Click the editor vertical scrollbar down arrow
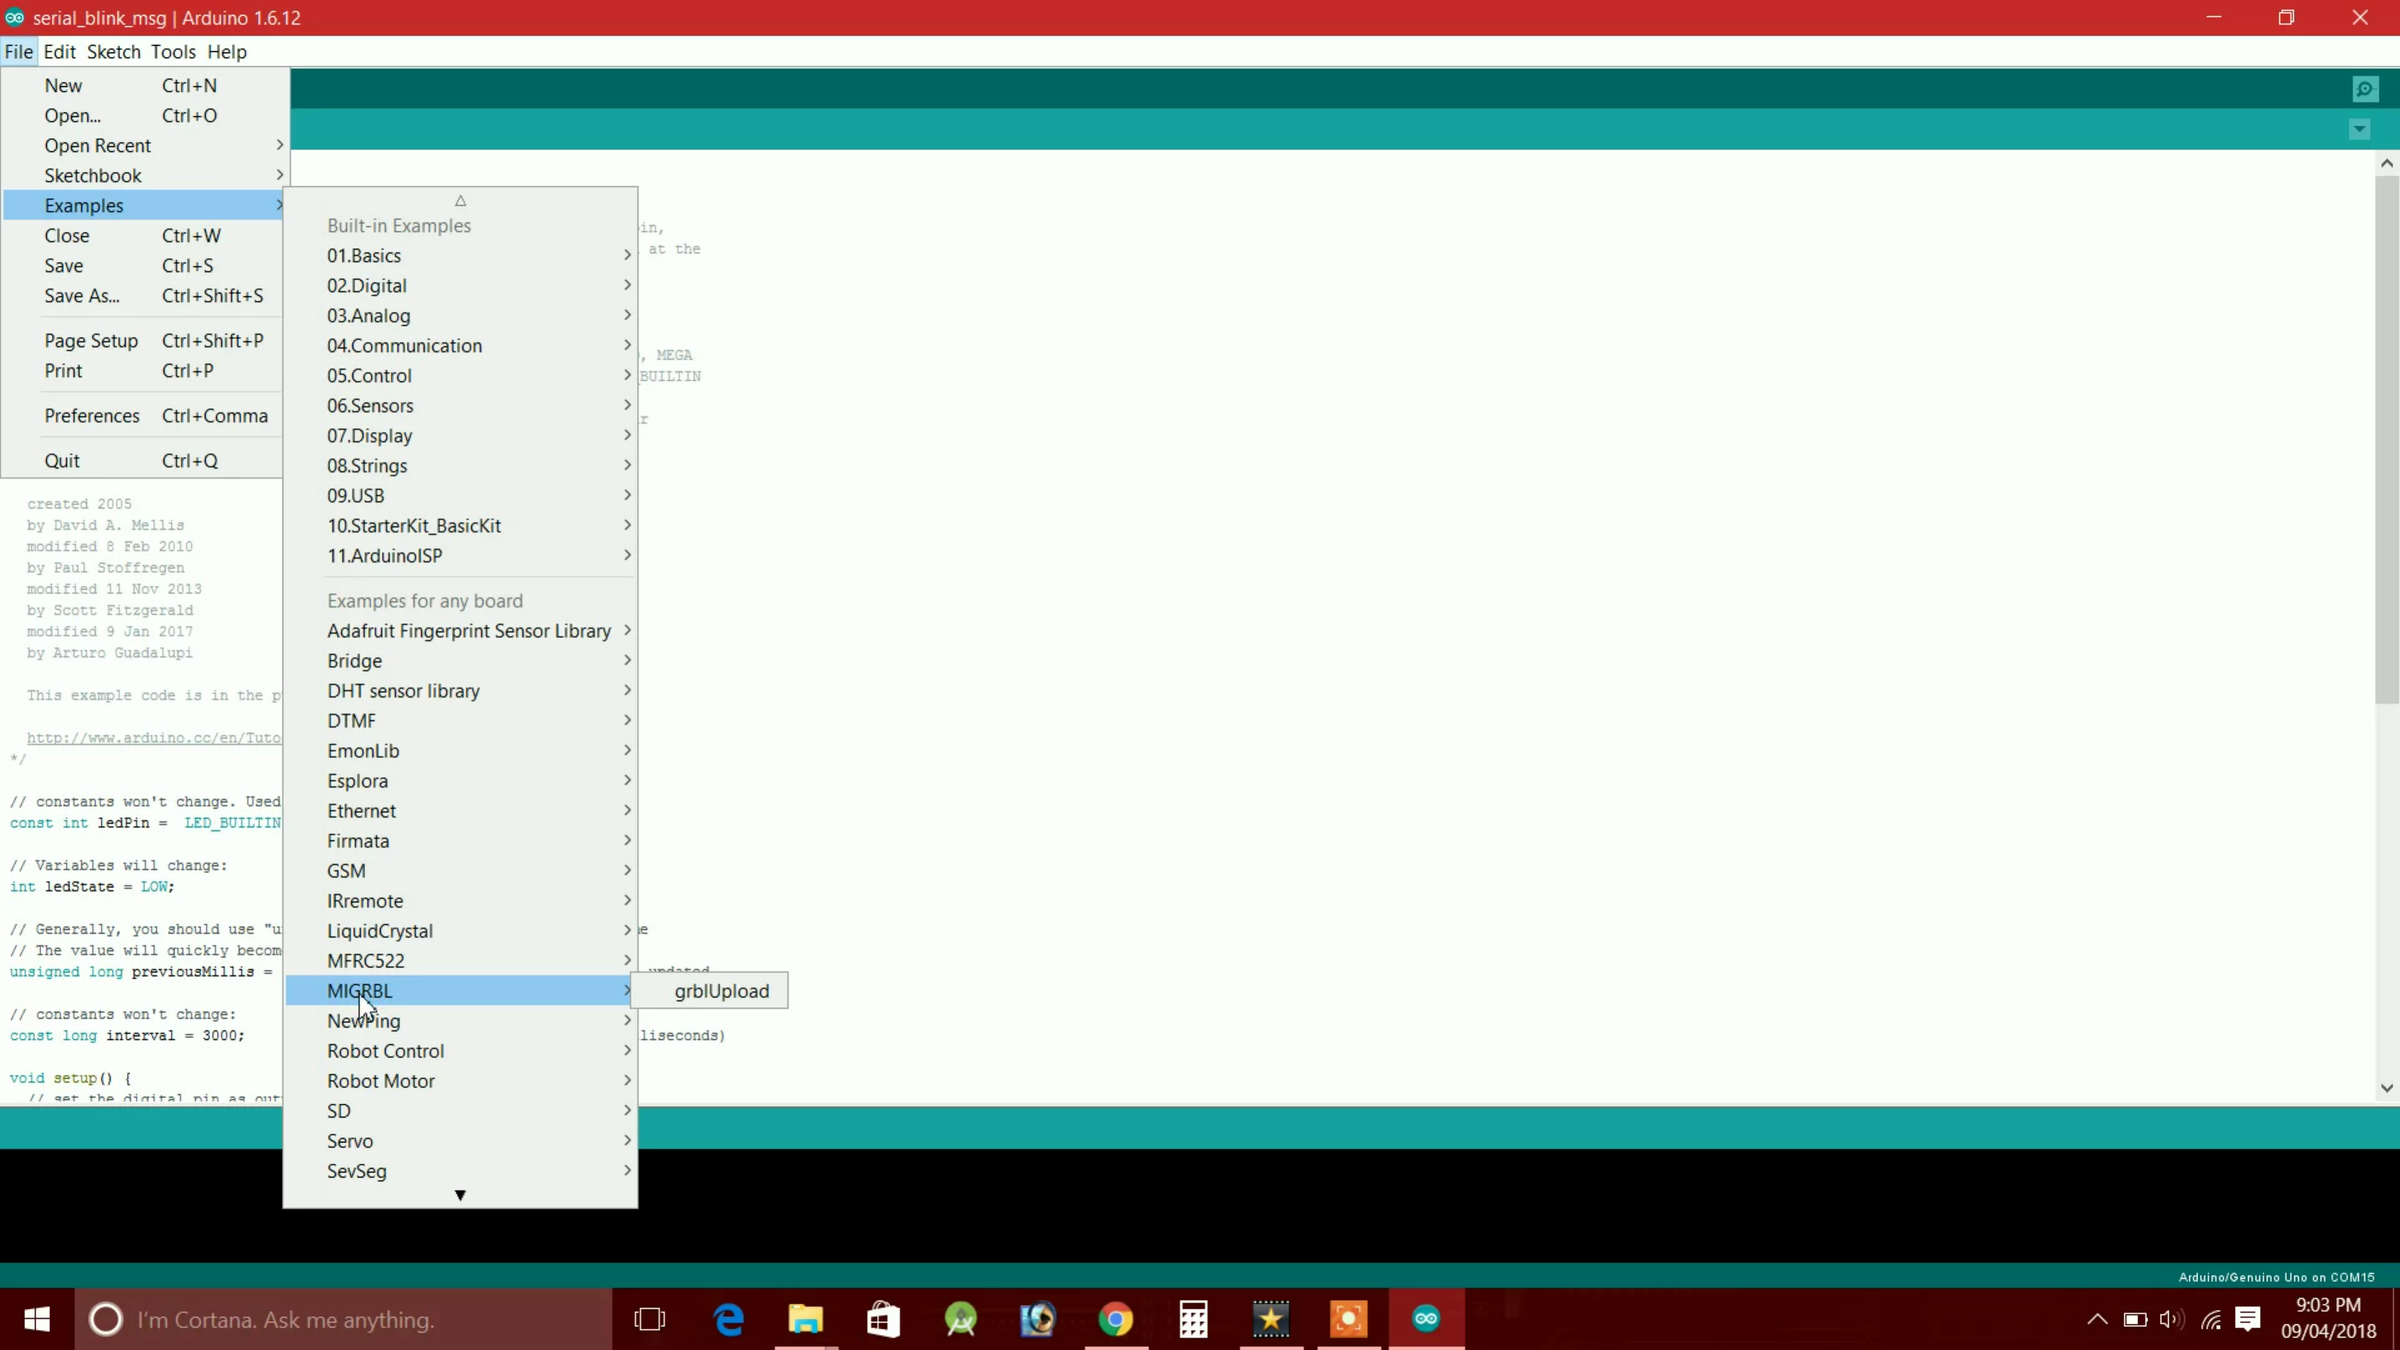This screenshot has height=1350, width=2400. coord(2387,1088)
